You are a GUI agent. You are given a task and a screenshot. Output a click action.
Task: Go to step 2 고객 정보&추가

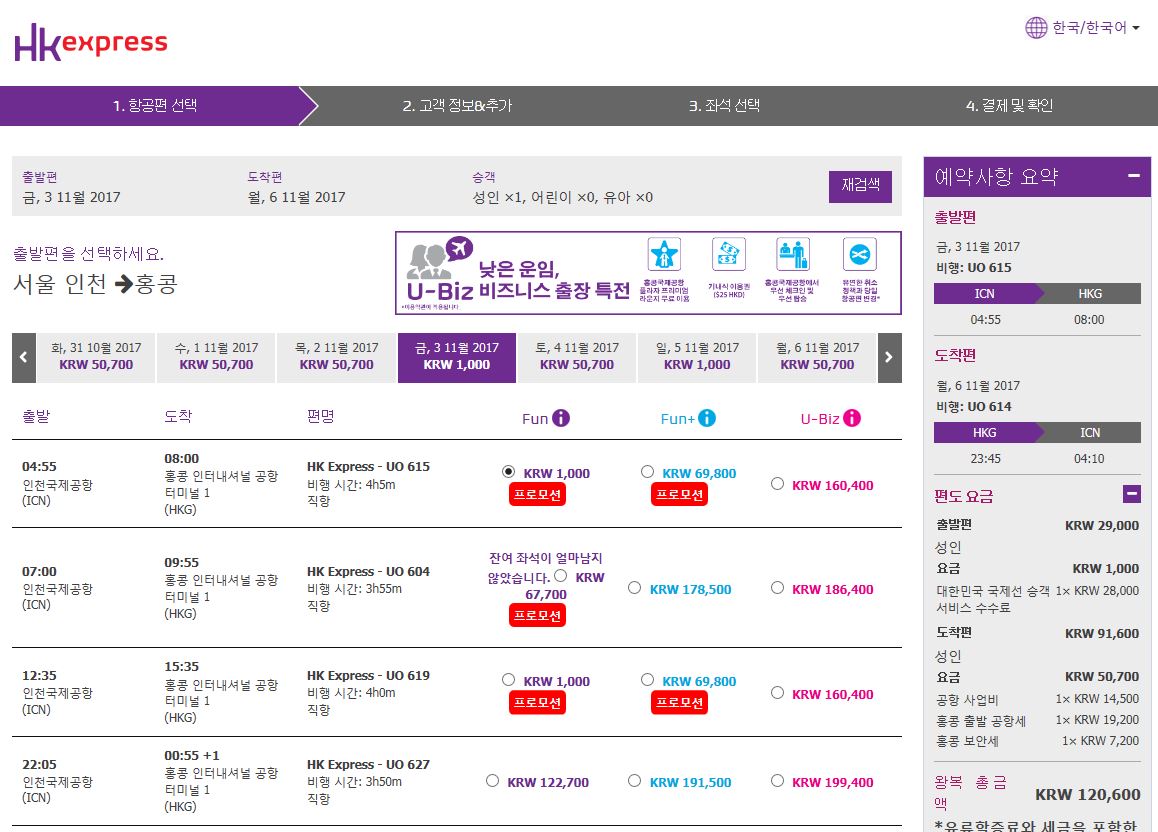457,106
